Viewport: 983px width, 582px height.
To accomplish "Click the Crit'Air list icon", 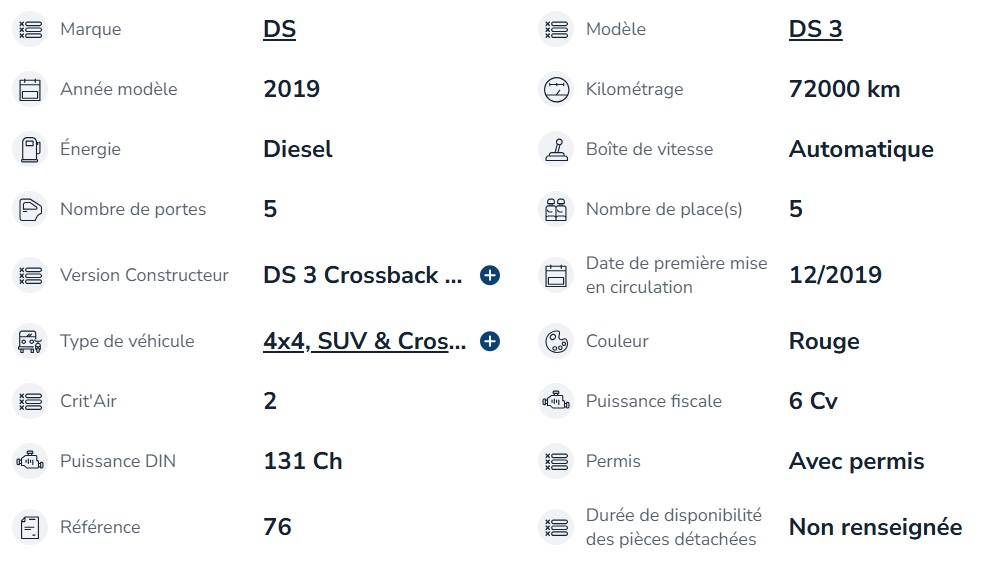I will [x=30, y=401].
